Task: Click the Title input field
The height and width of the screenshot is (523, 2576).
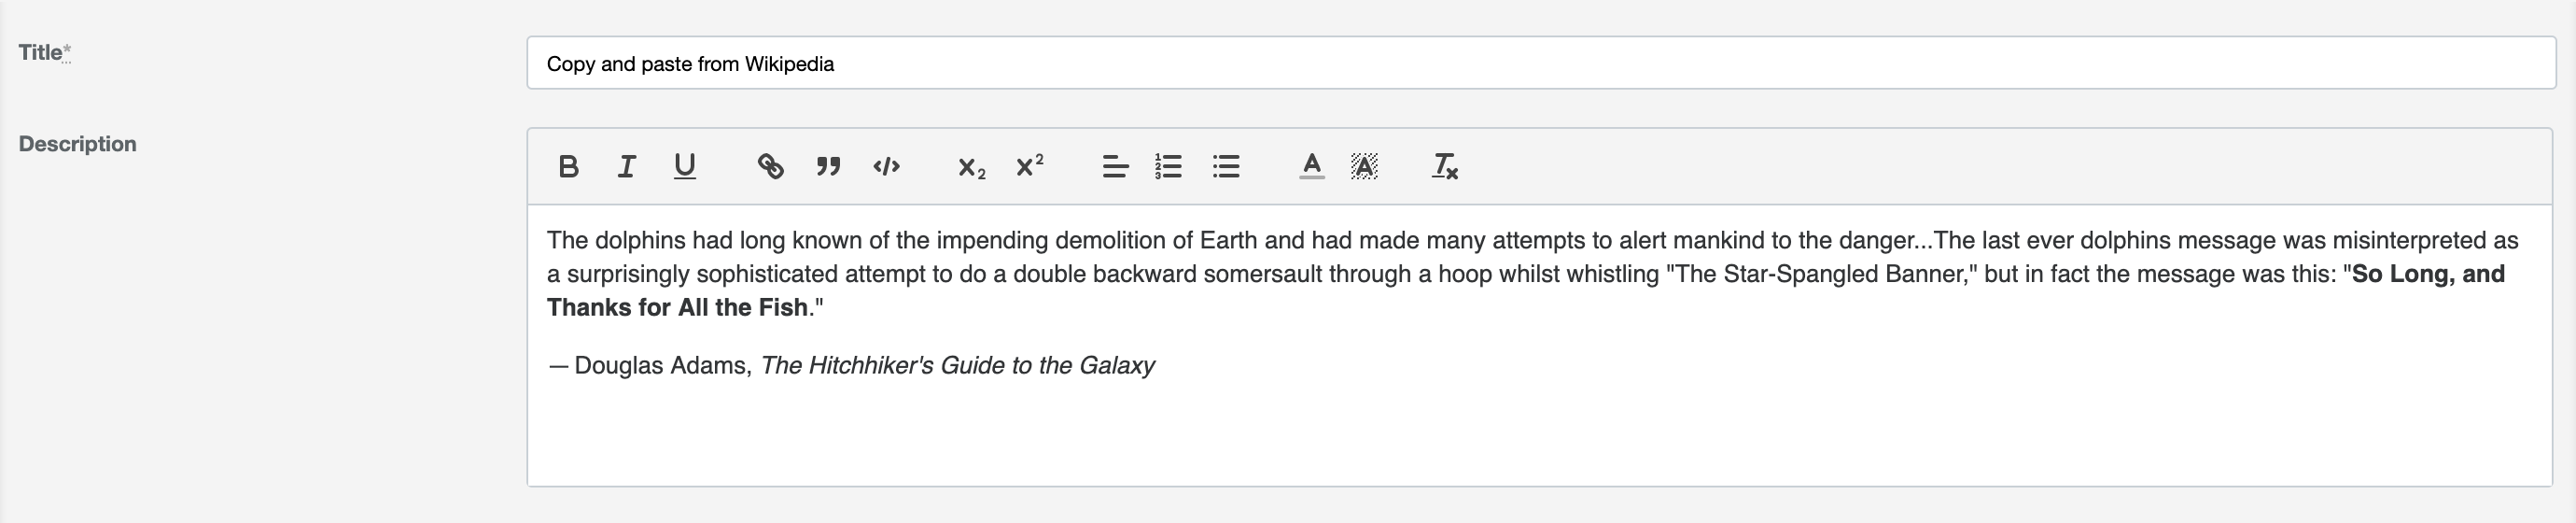Action: 1541,63
